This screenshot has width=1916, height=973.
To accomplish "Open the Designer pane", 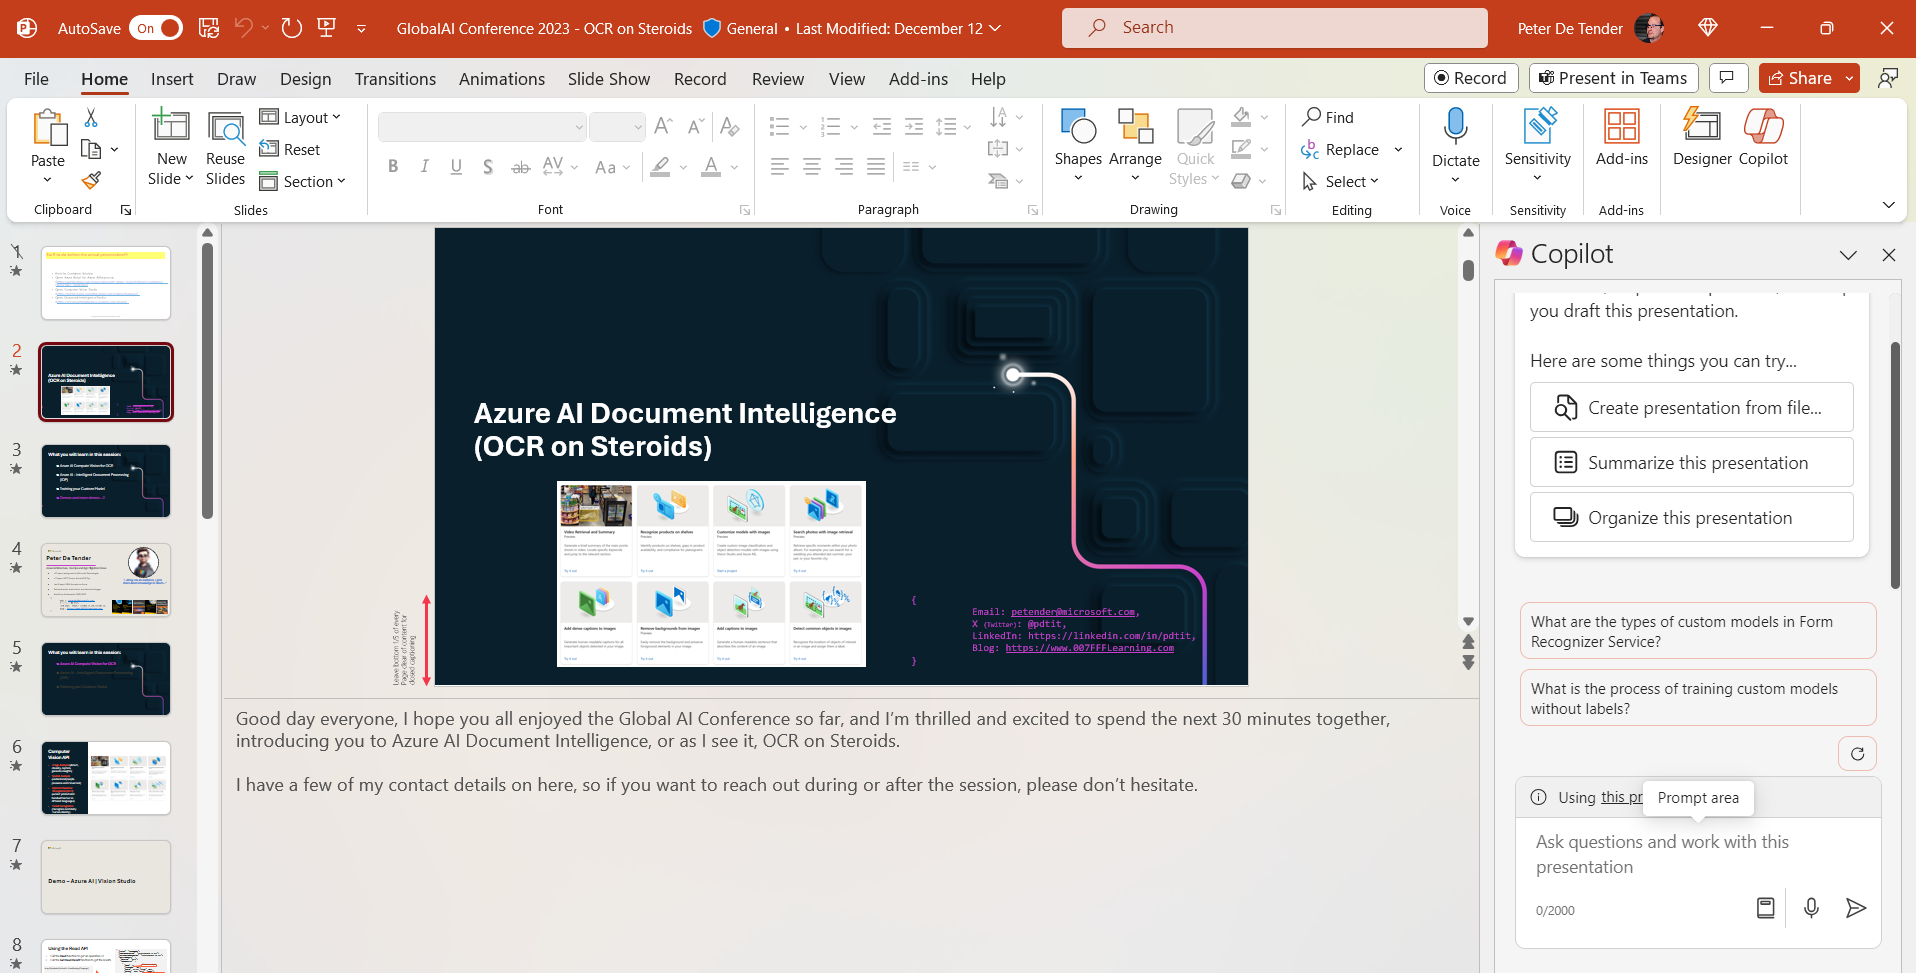I will [1702, 137].
